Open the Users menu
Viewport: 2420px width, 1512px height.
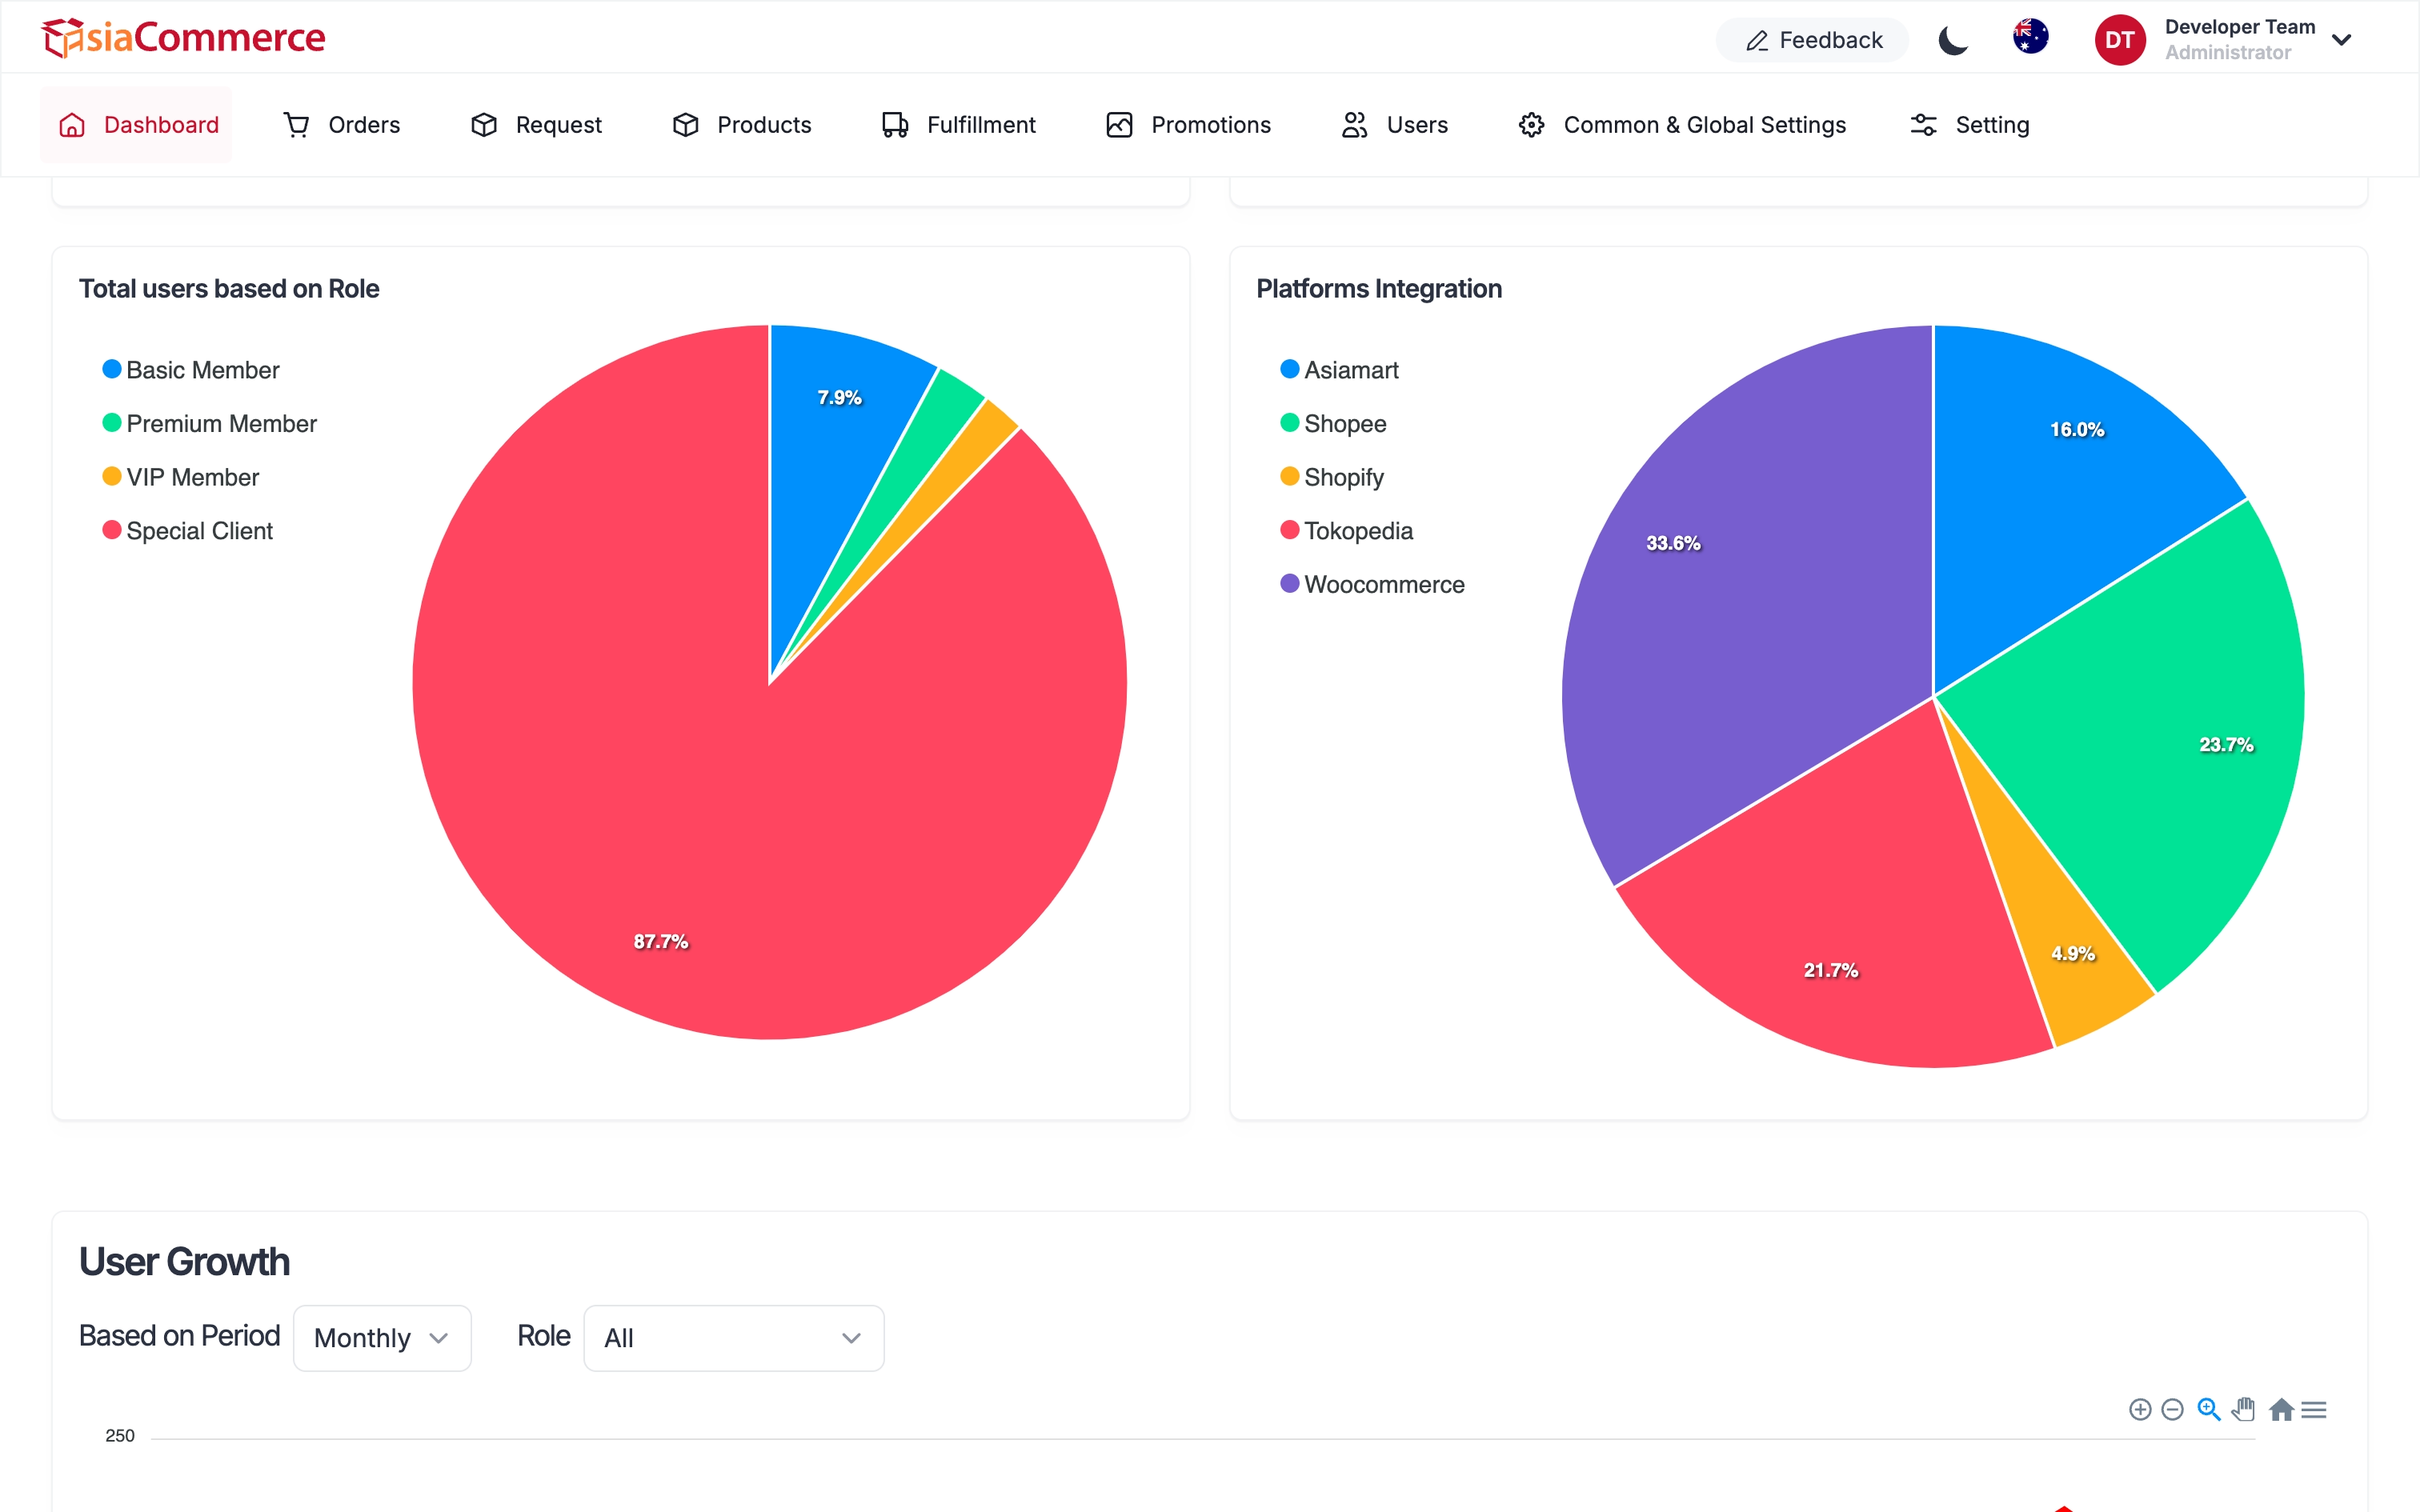click(1394, 125)
